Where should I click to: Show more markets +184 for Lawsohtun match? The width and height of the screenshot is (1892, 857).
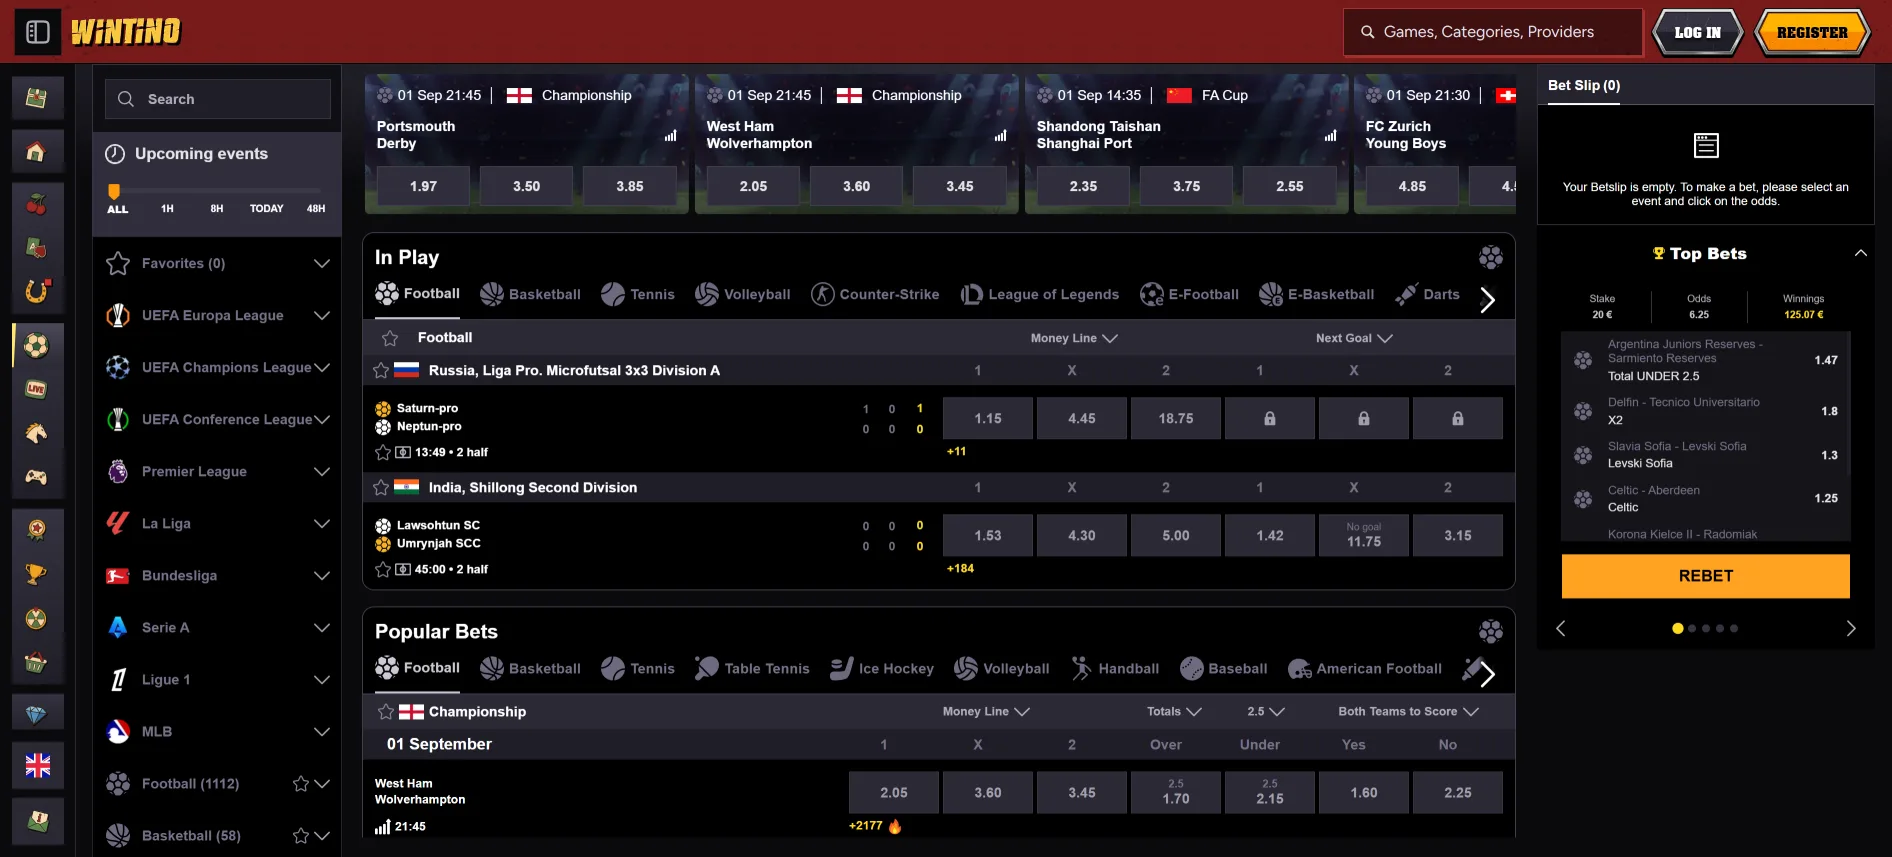[960, 568]
